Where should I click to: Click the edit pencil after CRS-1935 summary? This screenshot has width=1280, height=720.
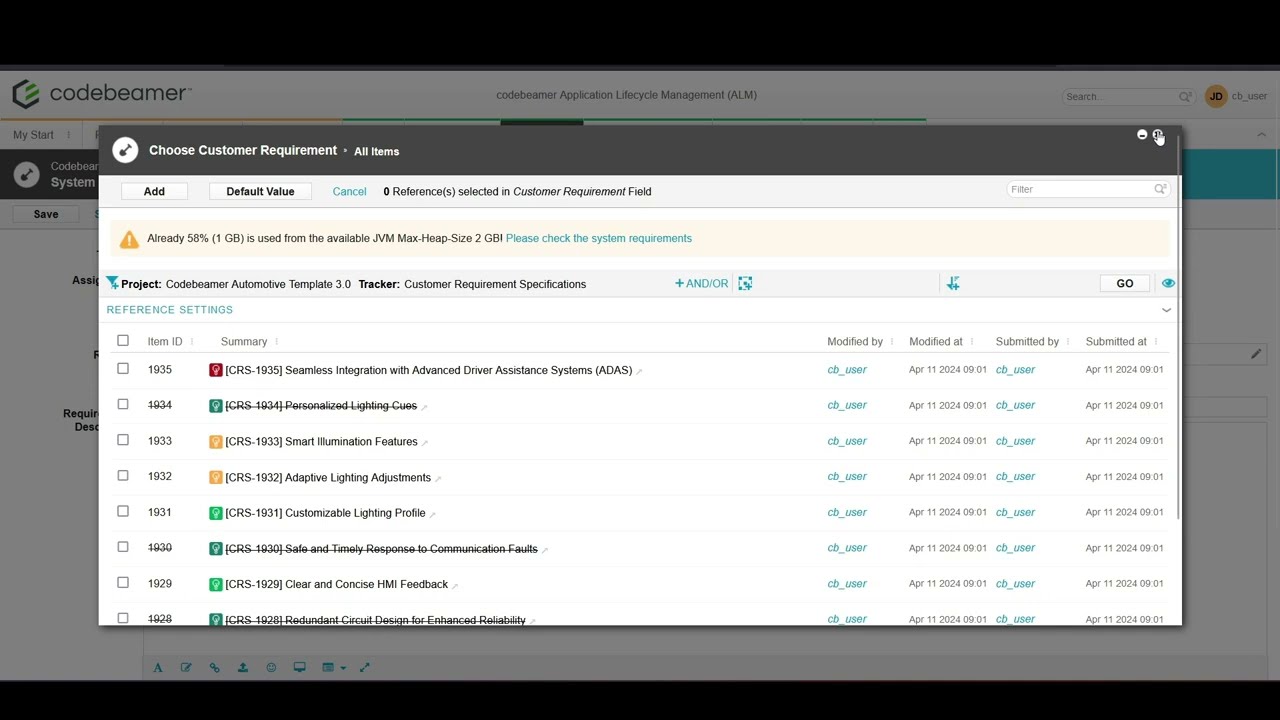639,372
